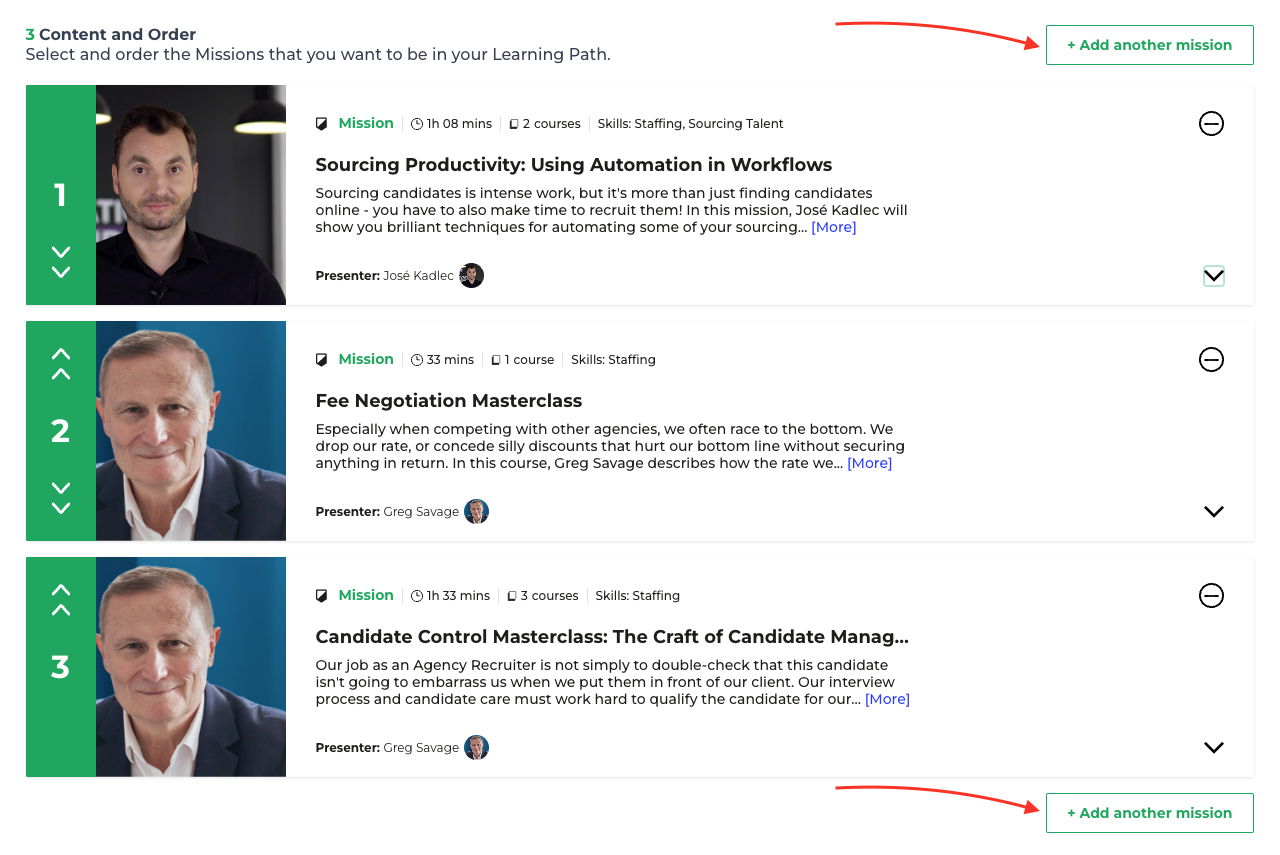Image resolution: width=1280 pixels, height=855 pixels.
Task: Click José Kadlec's small presenter avatar
Action: [472, 276]
